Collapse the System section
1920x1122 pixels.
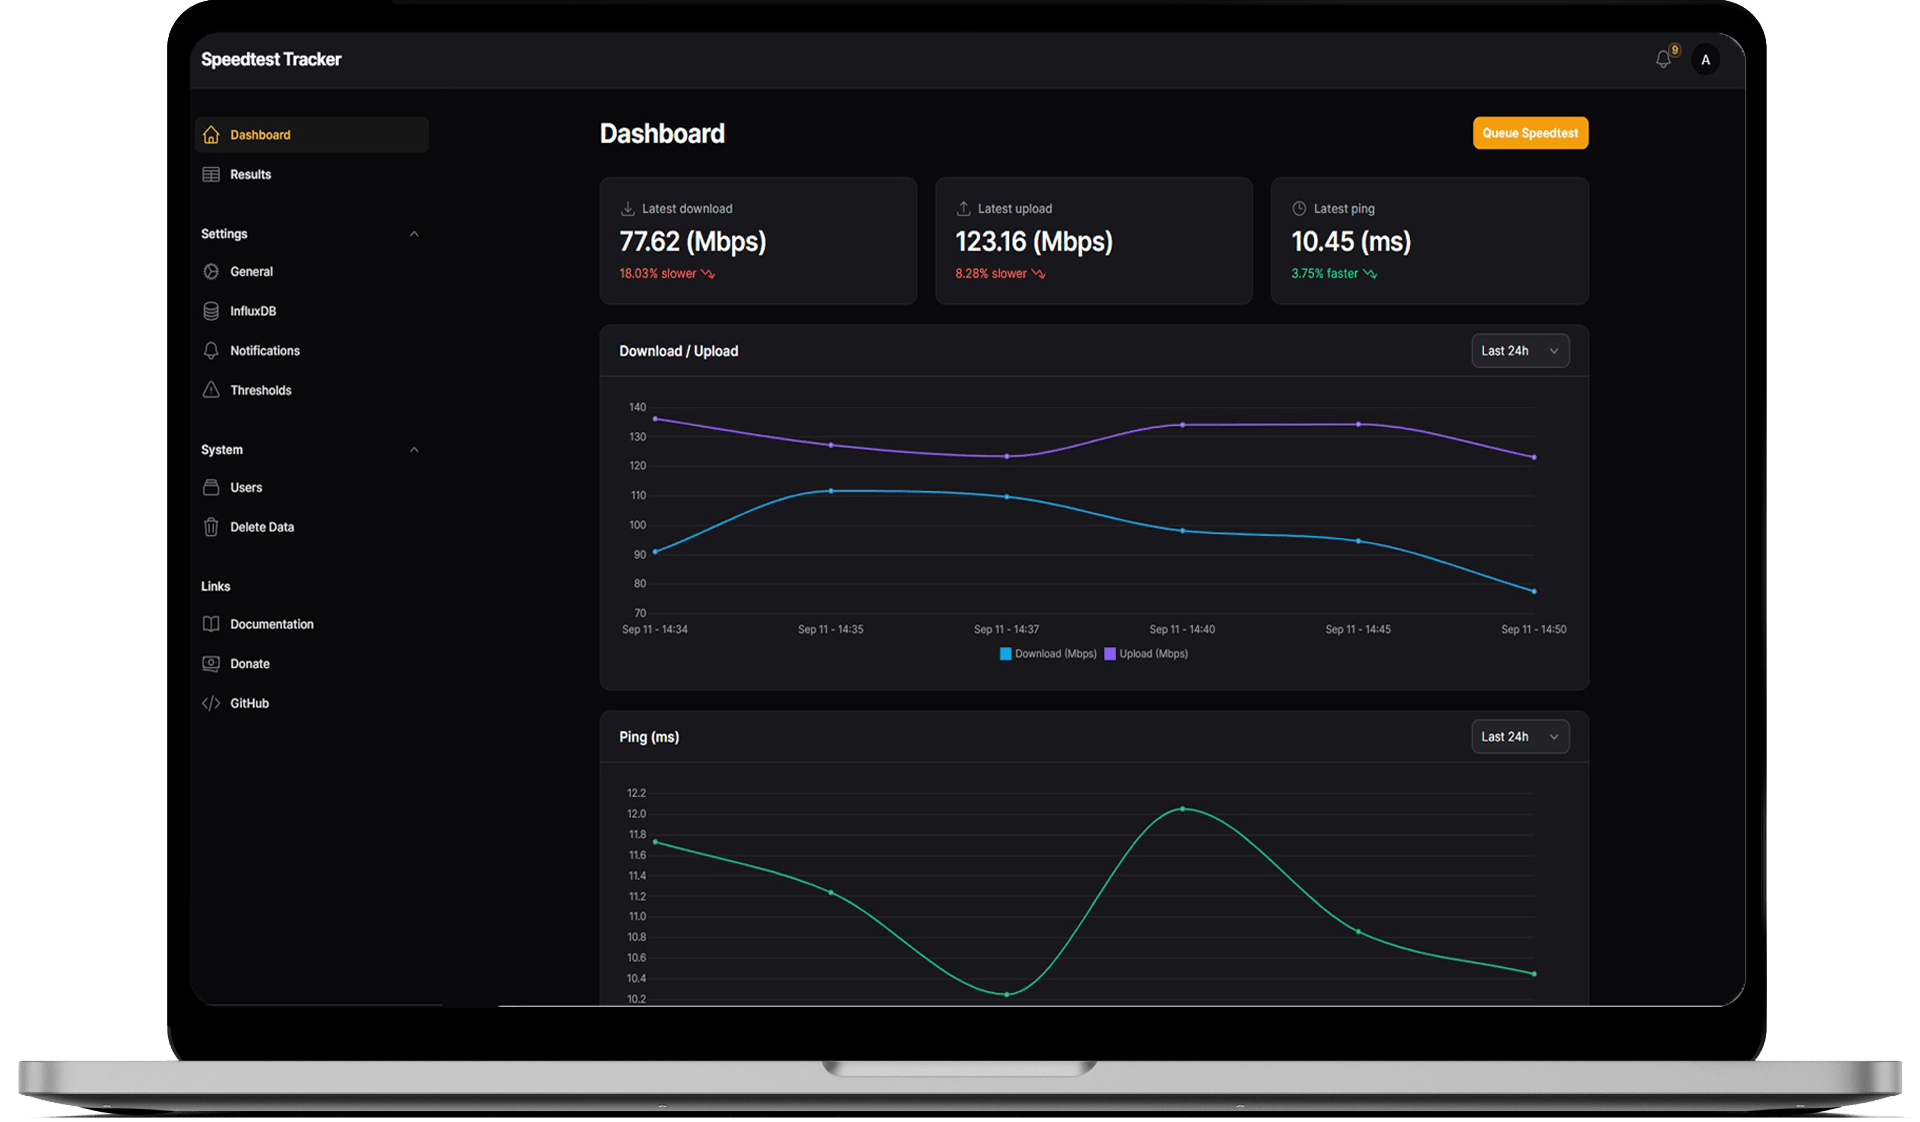tap(414, 449)
